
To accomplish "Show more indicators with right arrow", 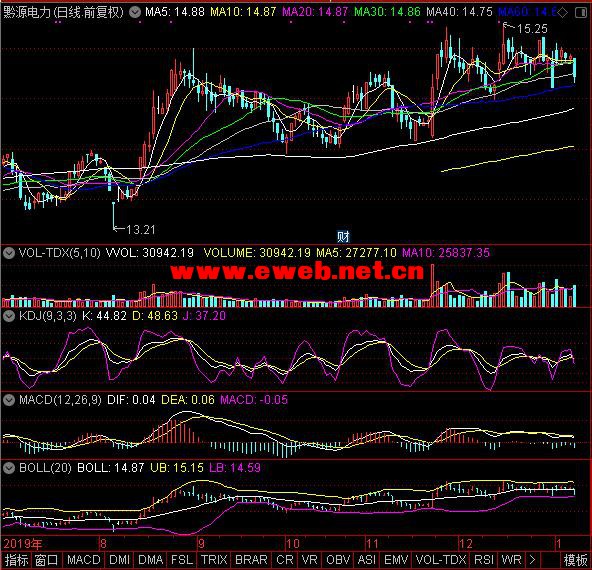I will tap(533, 559).
